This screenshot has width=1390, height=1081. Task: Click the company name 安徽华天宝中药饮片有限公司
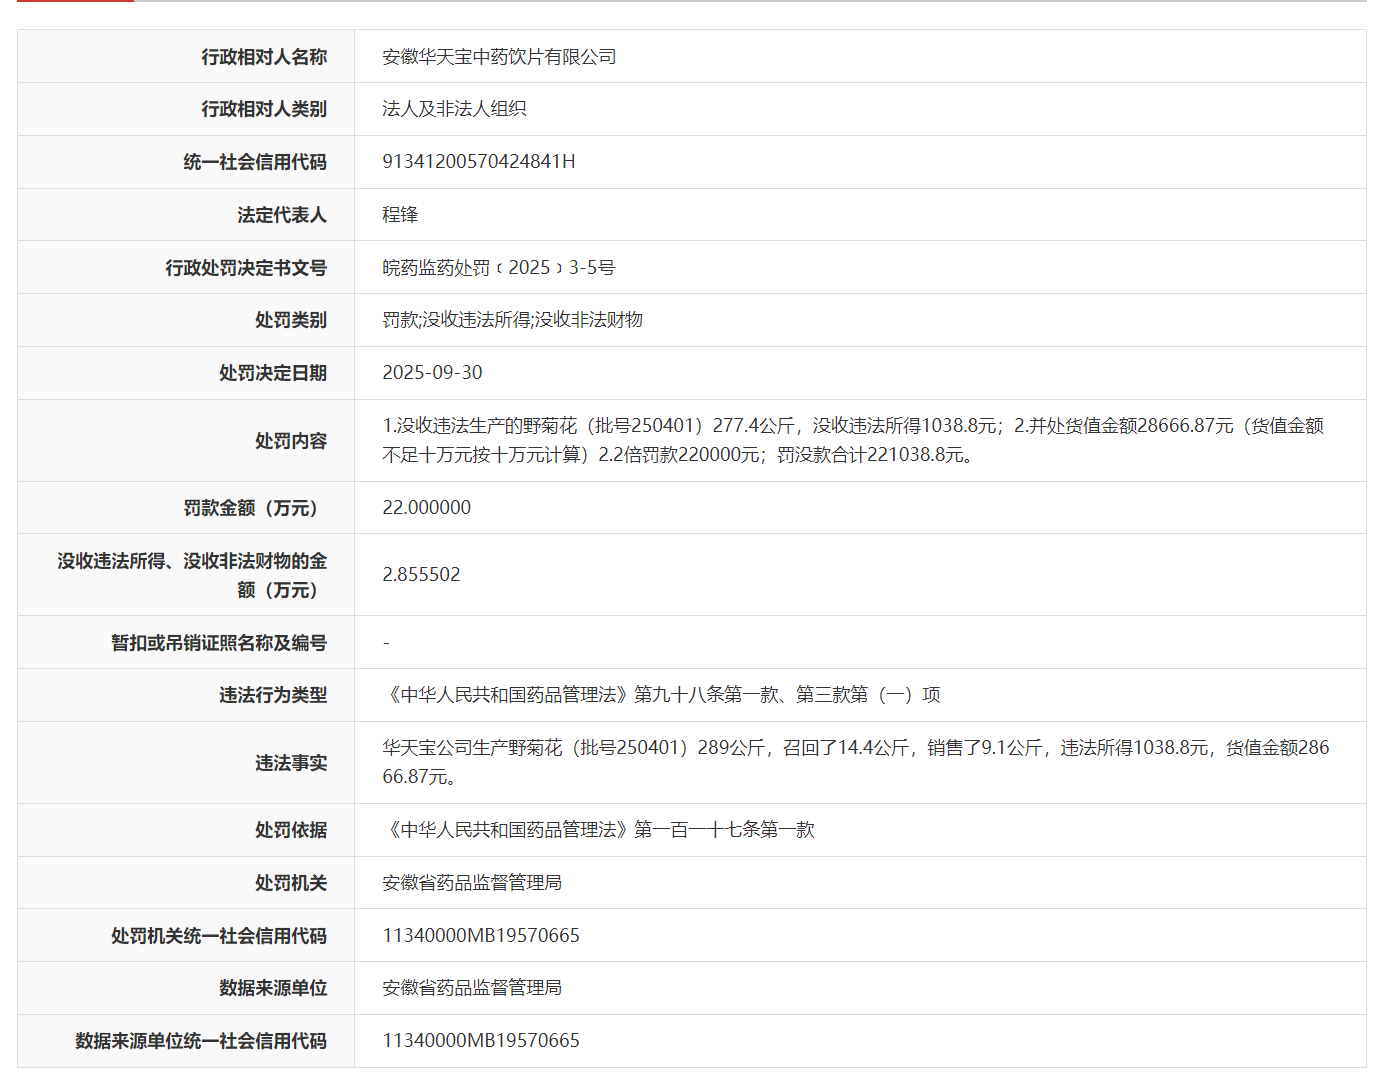pyautogui.click(x=498, y=57)
